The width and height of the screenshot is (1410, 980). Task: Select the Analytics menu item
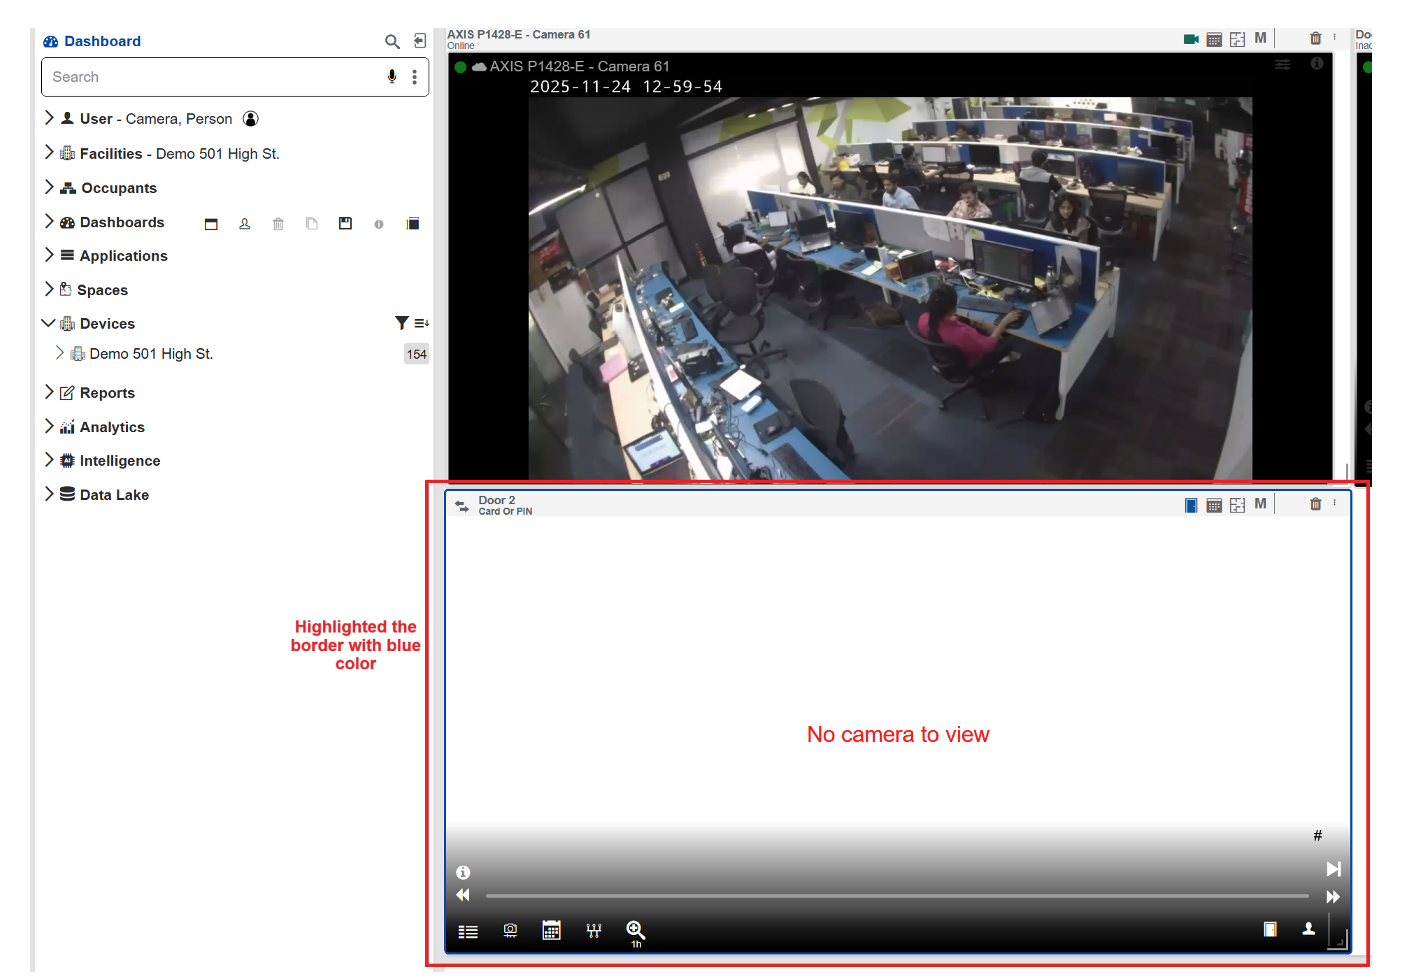(112, 427)
